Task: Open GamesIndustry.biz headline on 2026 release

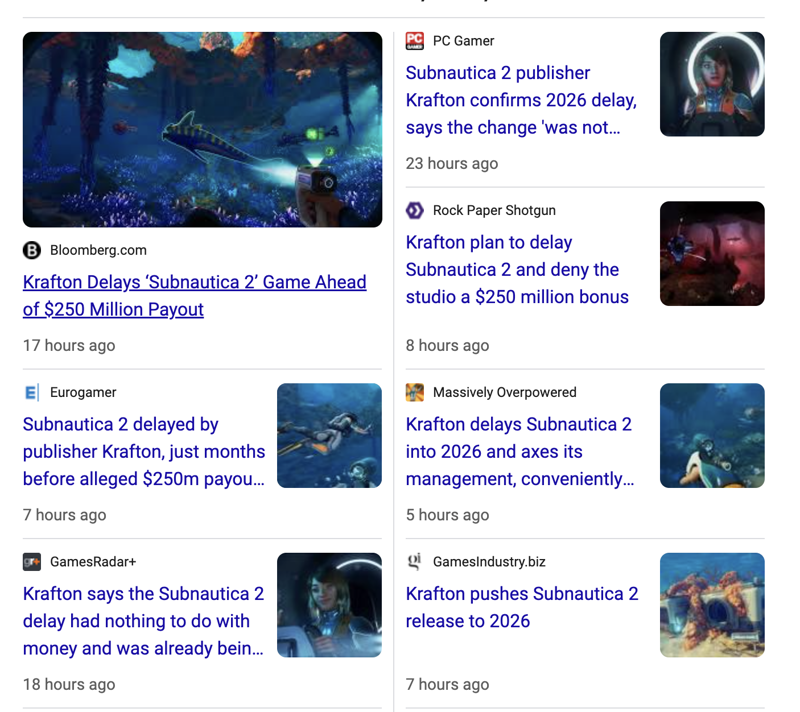Action: [x=522, y=607]
